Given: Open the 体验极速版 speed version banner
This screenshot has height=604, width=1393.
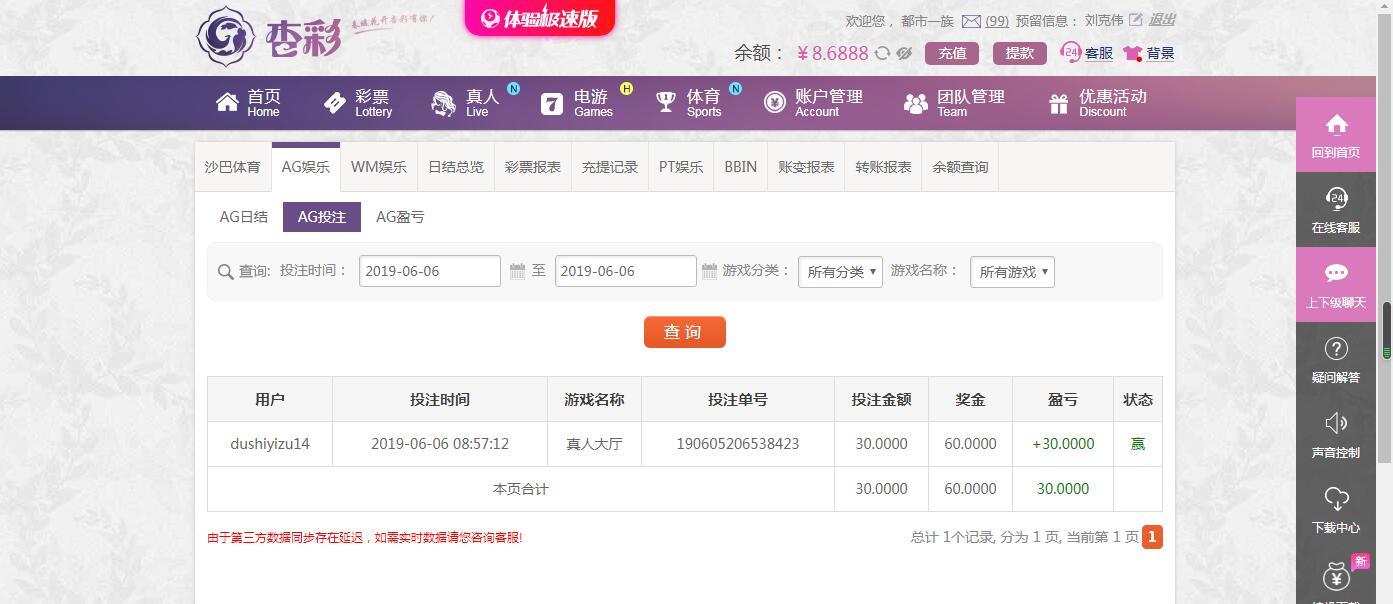Looking at the screenshot, I should click(x=540, y=18).
